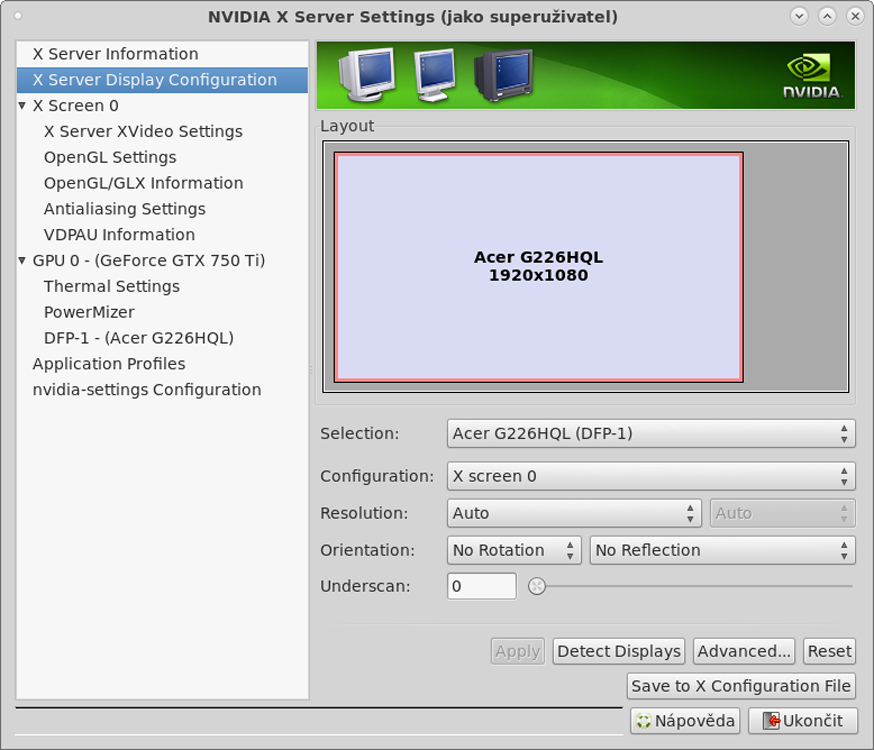Open Thermal Settings page

111,286
